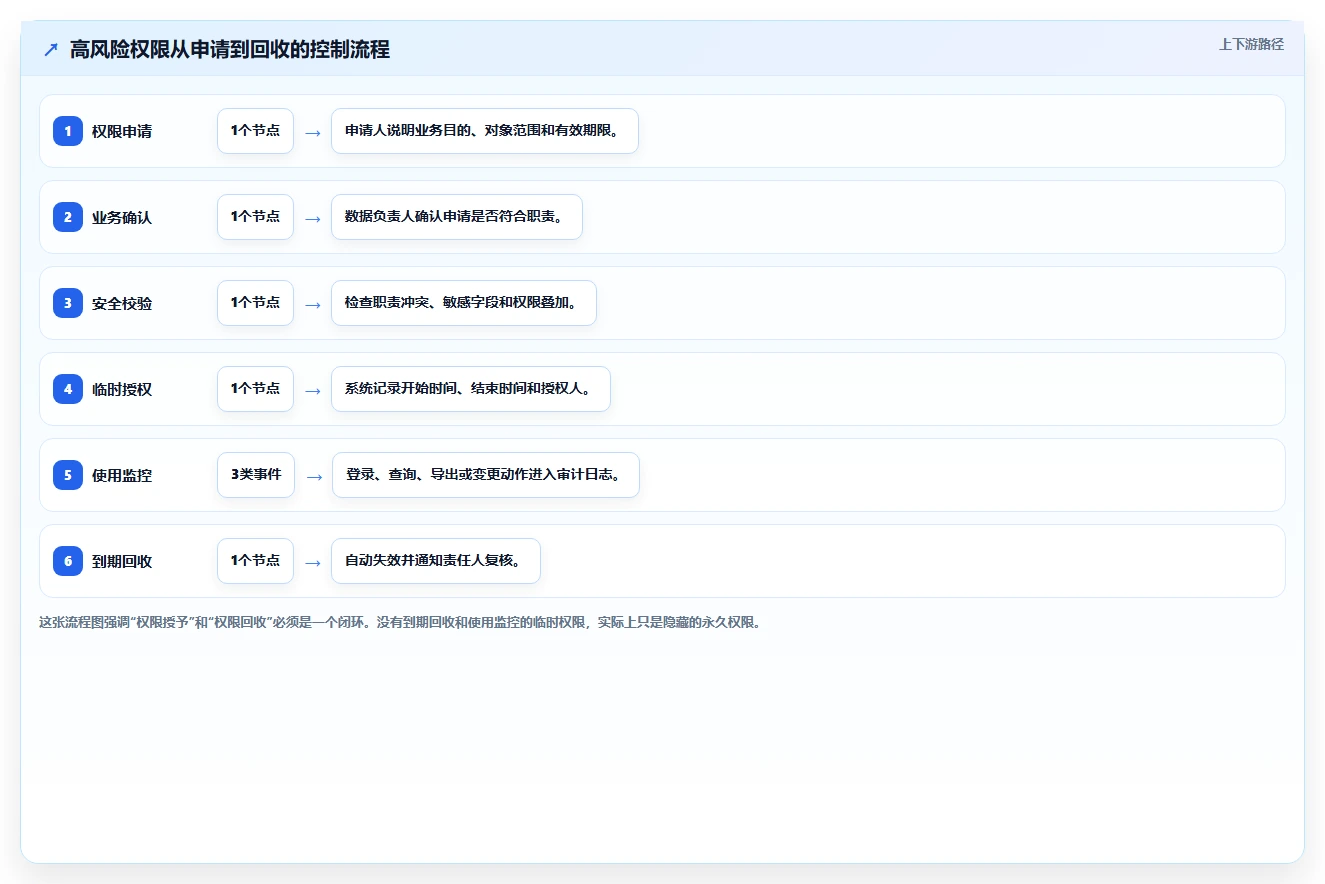Screen dimensions: 1325x884
Task: Click the arrow icon in 使用监控 row
Action: pos(314,476)
